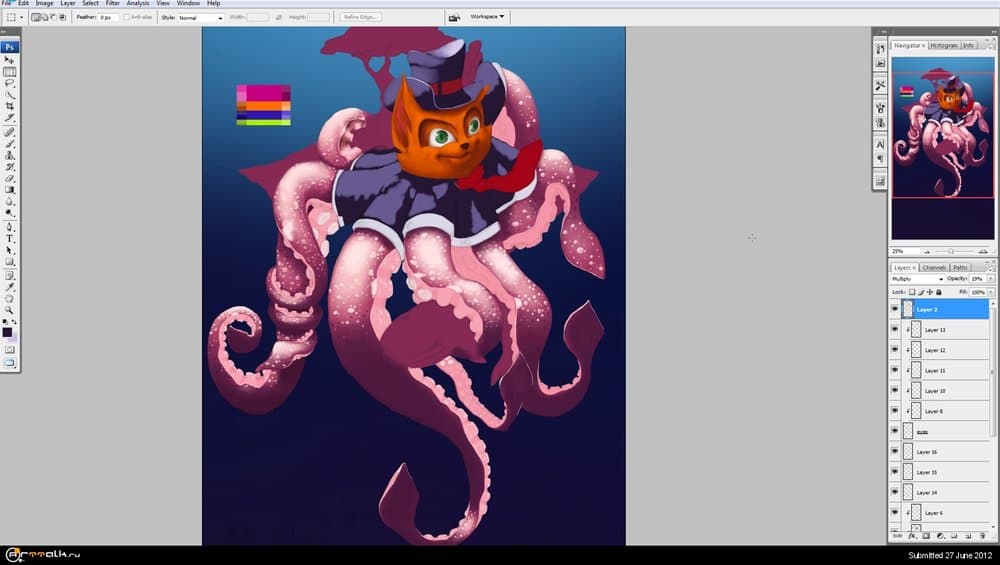This screenshot has height=565, width=1000.
Task: Click the foreground color swatch
Action: (8, 331)
